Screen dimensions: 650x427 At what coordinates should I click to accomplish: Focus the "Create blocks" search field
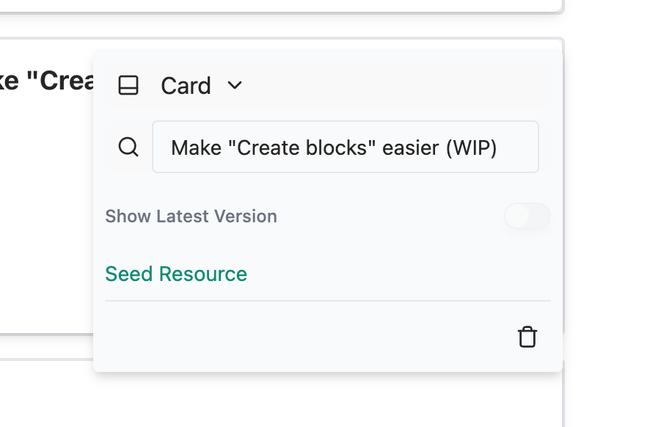pyautogui.click(x=345, y=147)
